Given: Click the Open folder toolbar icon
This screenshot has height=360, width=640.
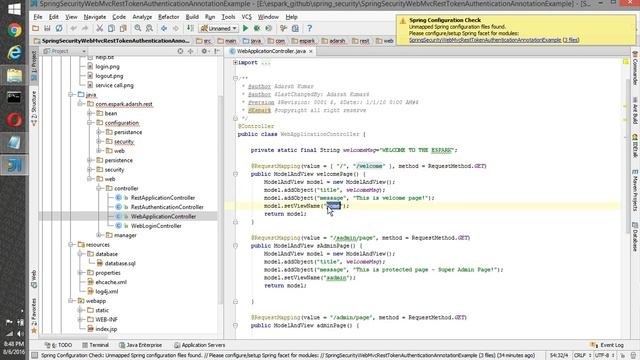Looking at the screenshot, I should pos(36,29).
